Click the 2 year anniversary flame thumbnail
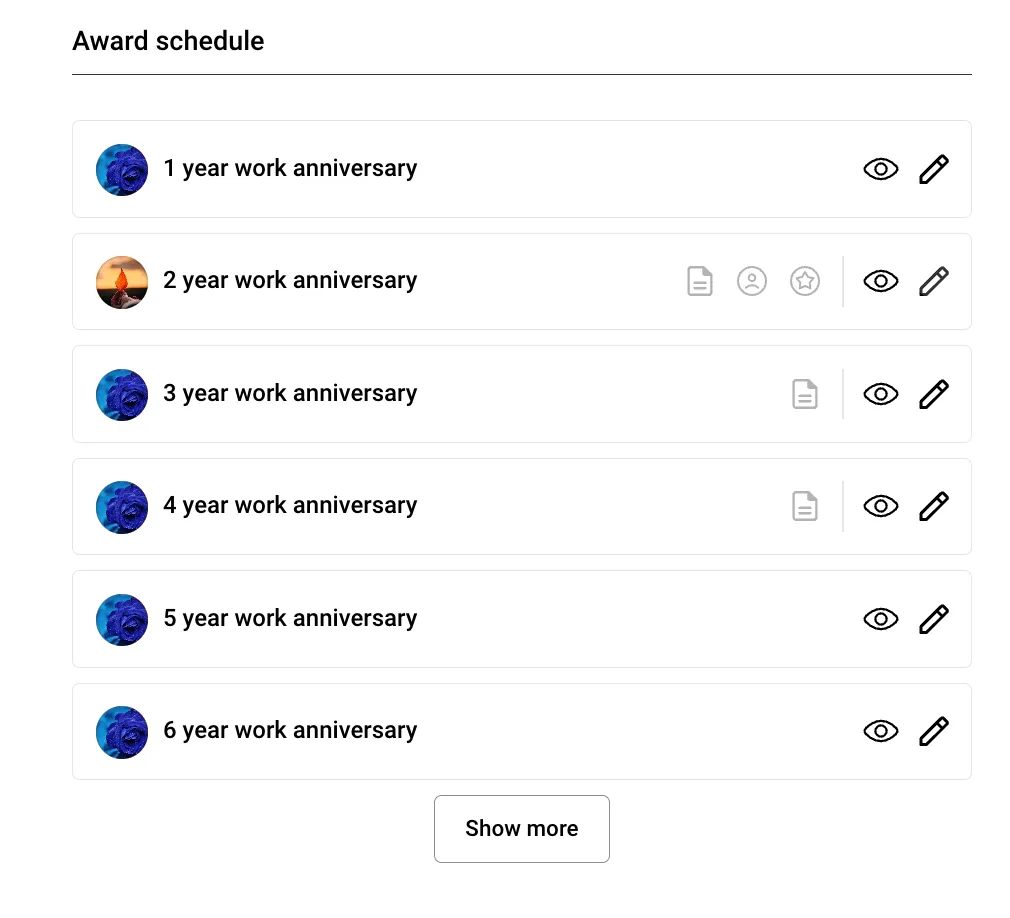This screenshot has height=918, width=1010. (x=122, y=281)
